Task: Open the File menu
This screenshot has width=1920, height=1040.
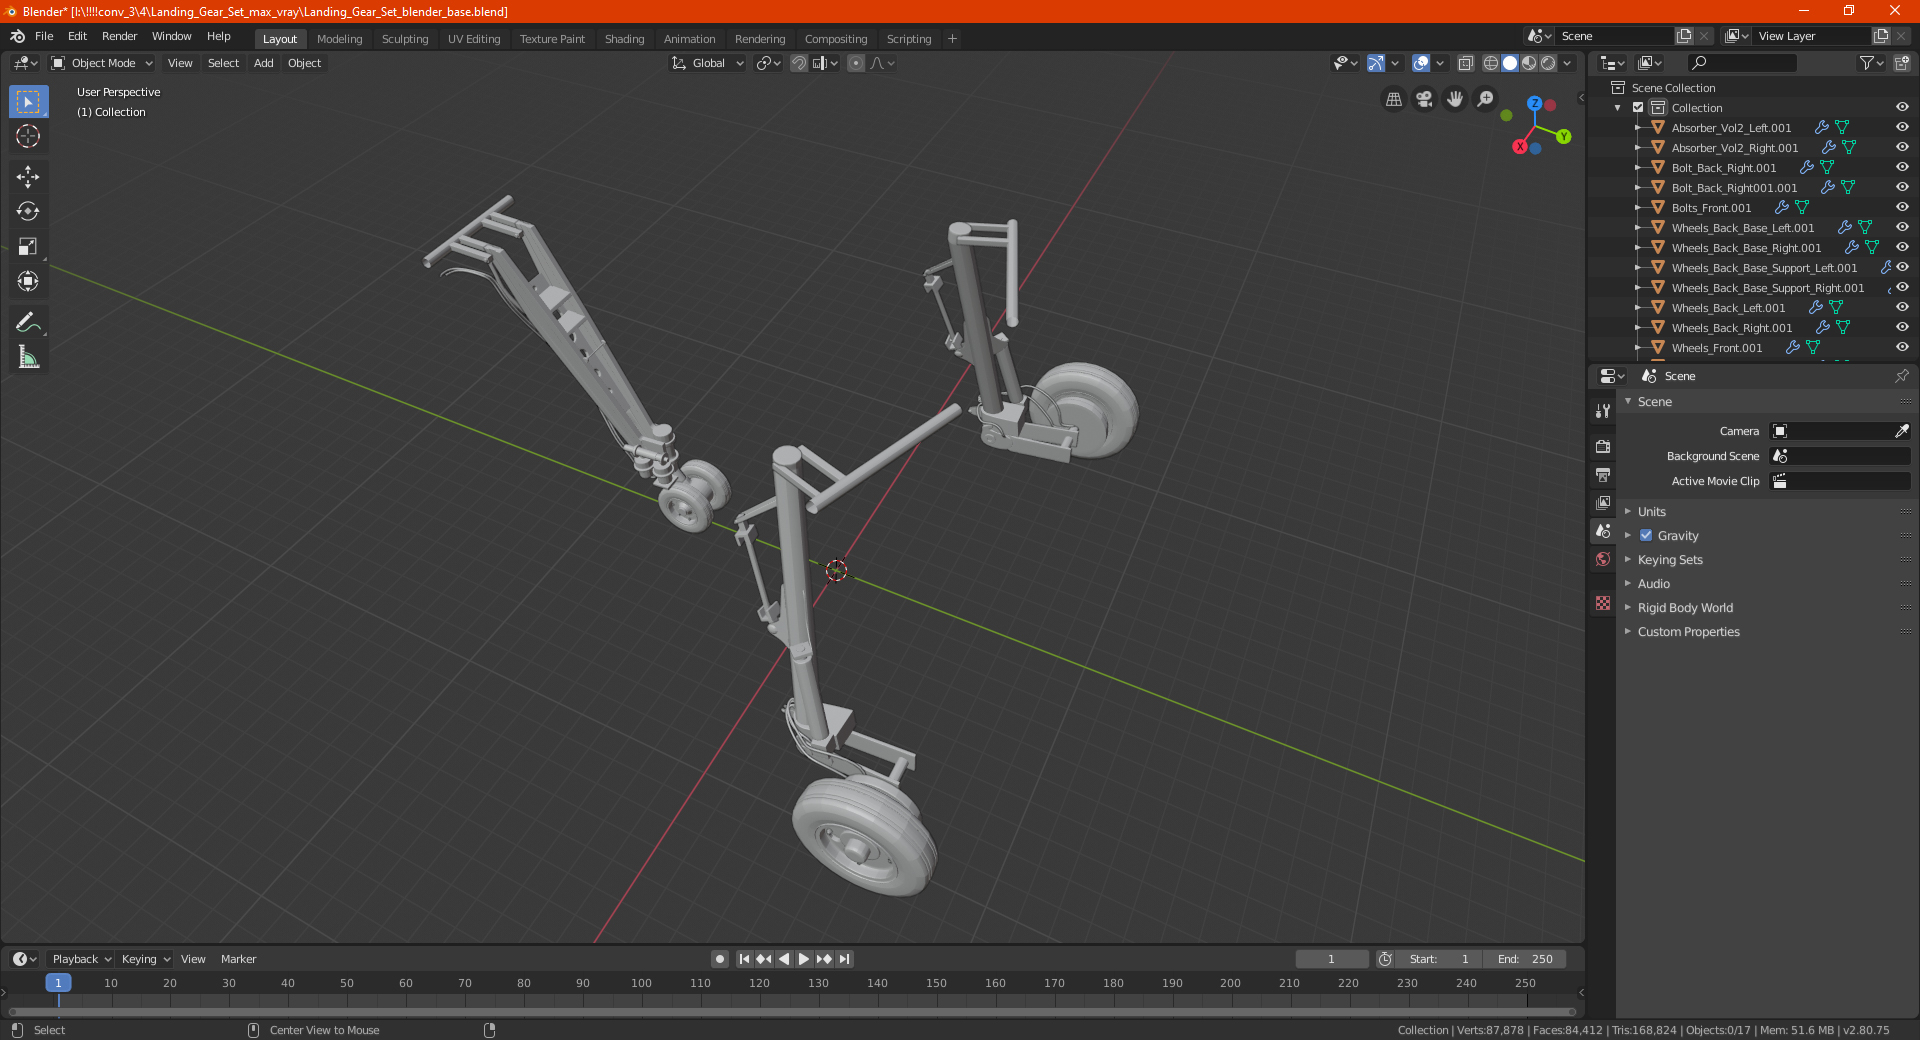Action: click(44, 36)
